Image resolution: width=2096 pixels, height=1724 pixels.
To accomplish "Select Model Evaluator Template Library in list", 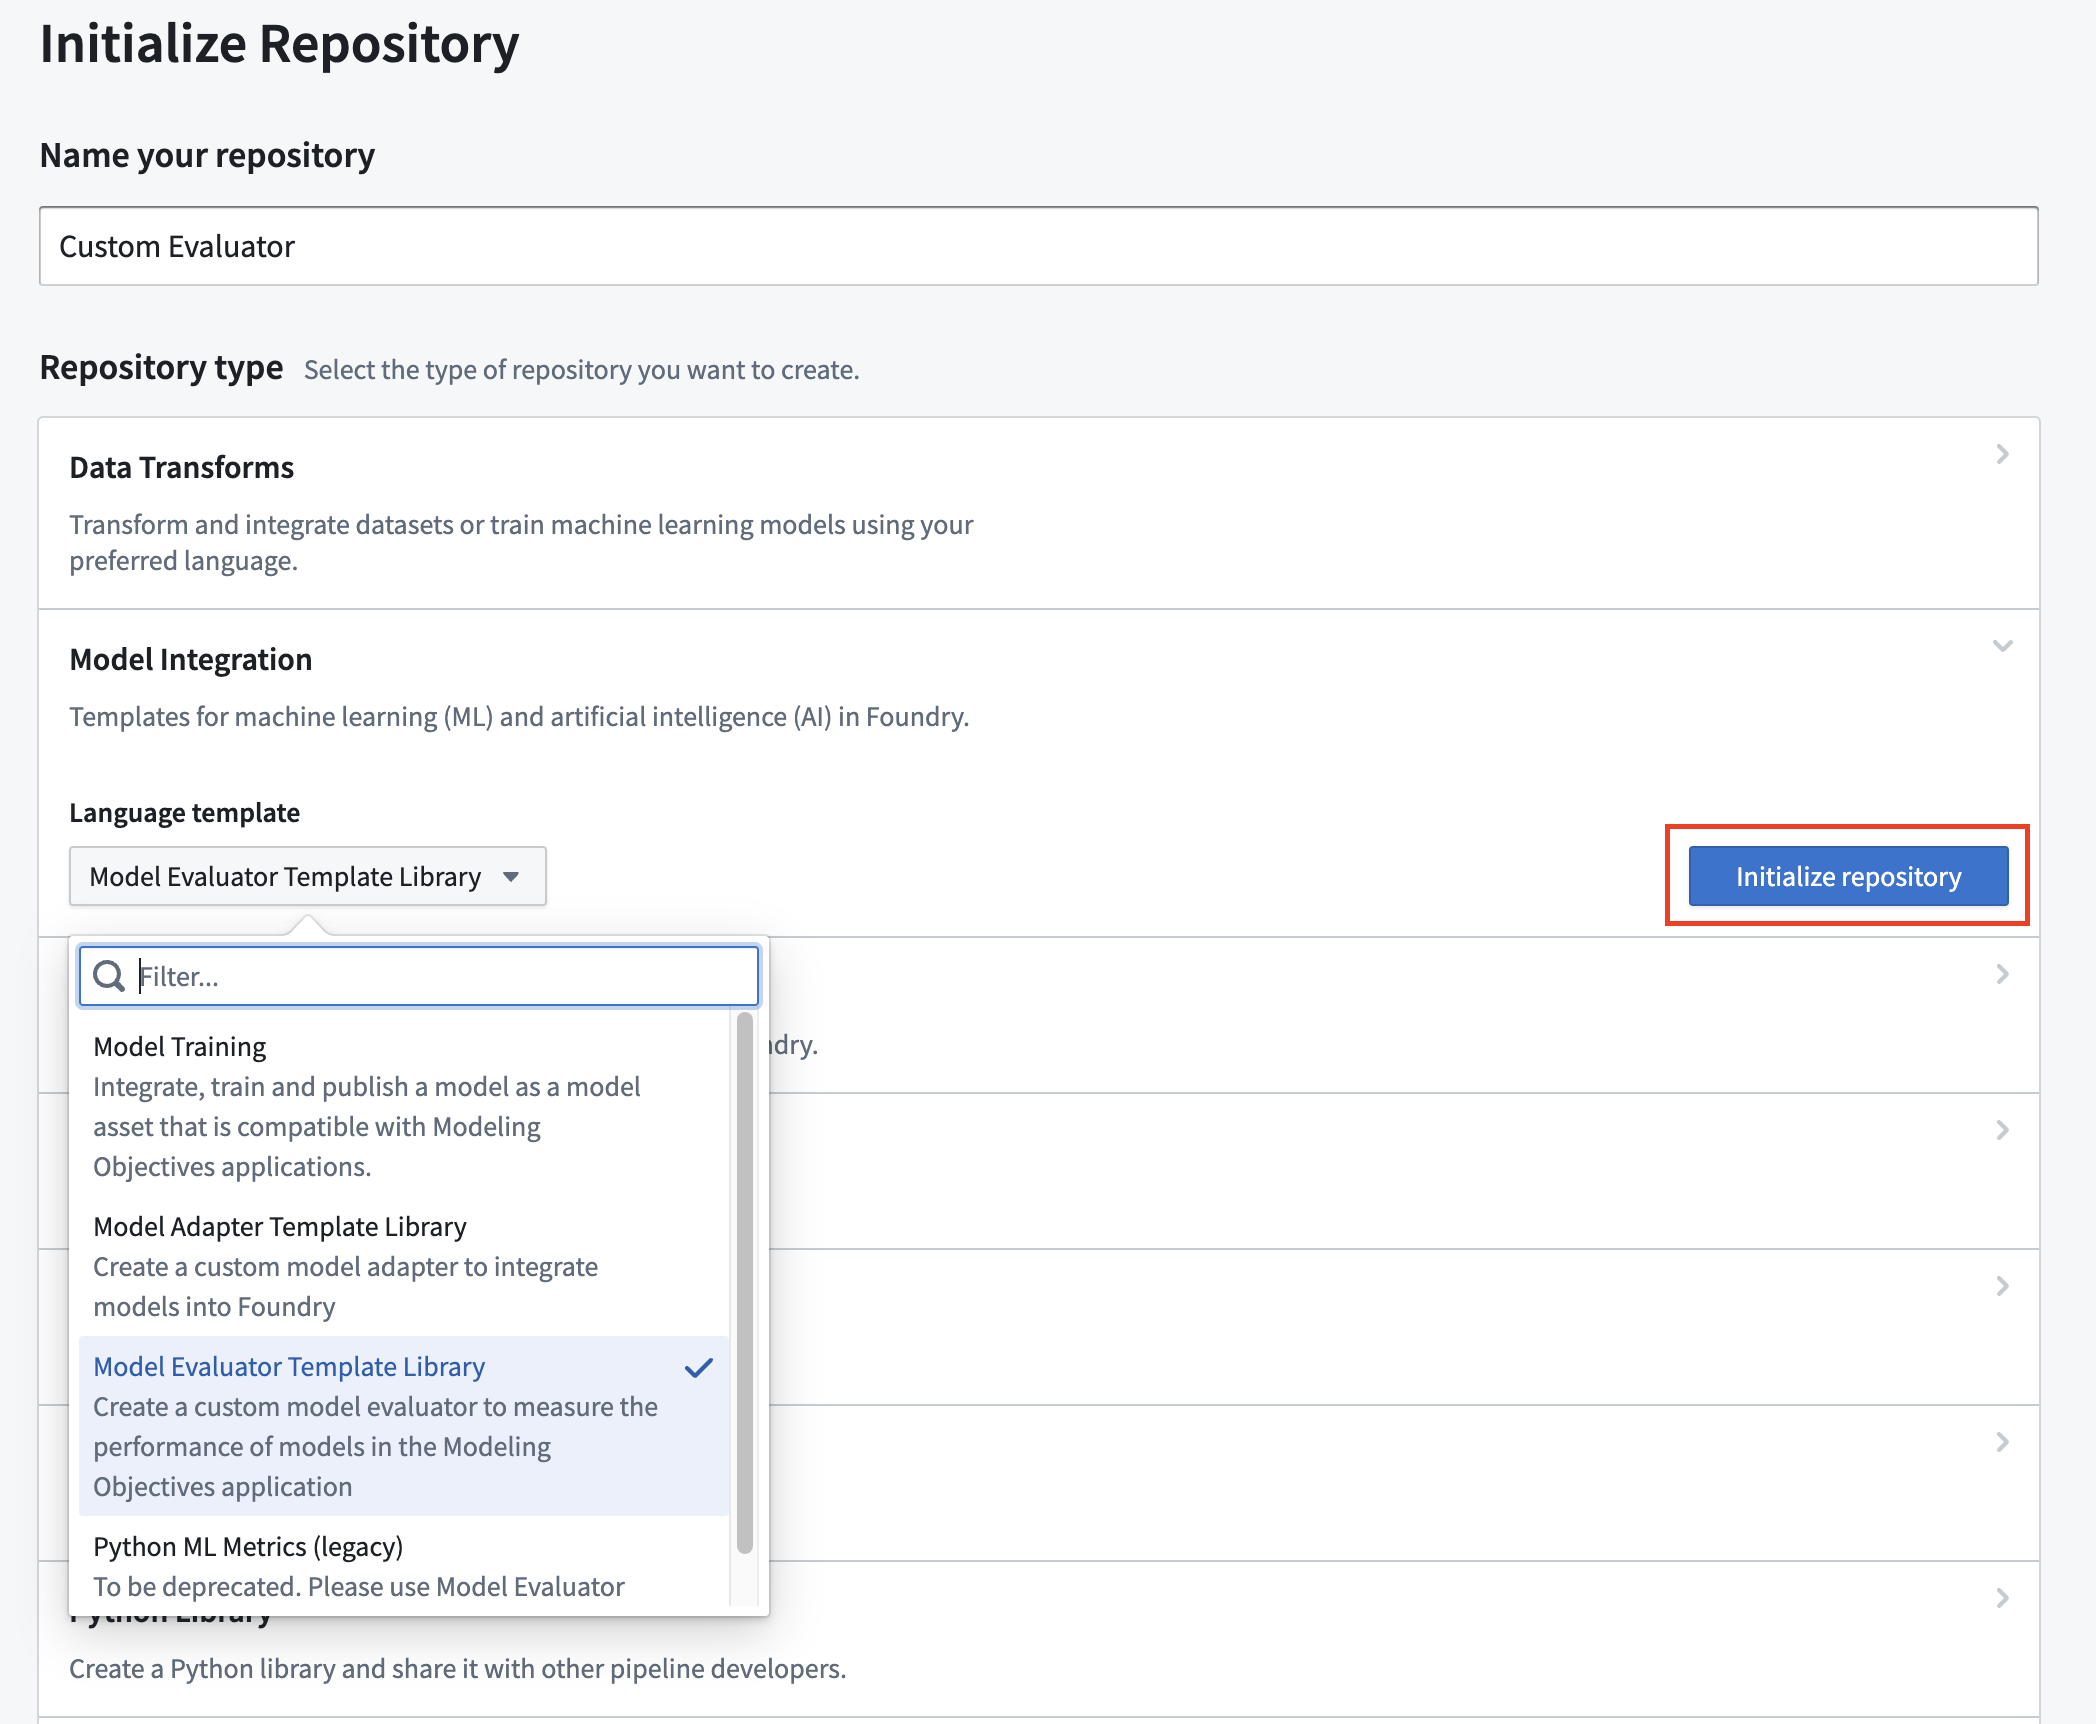I will pos(404,1426).
